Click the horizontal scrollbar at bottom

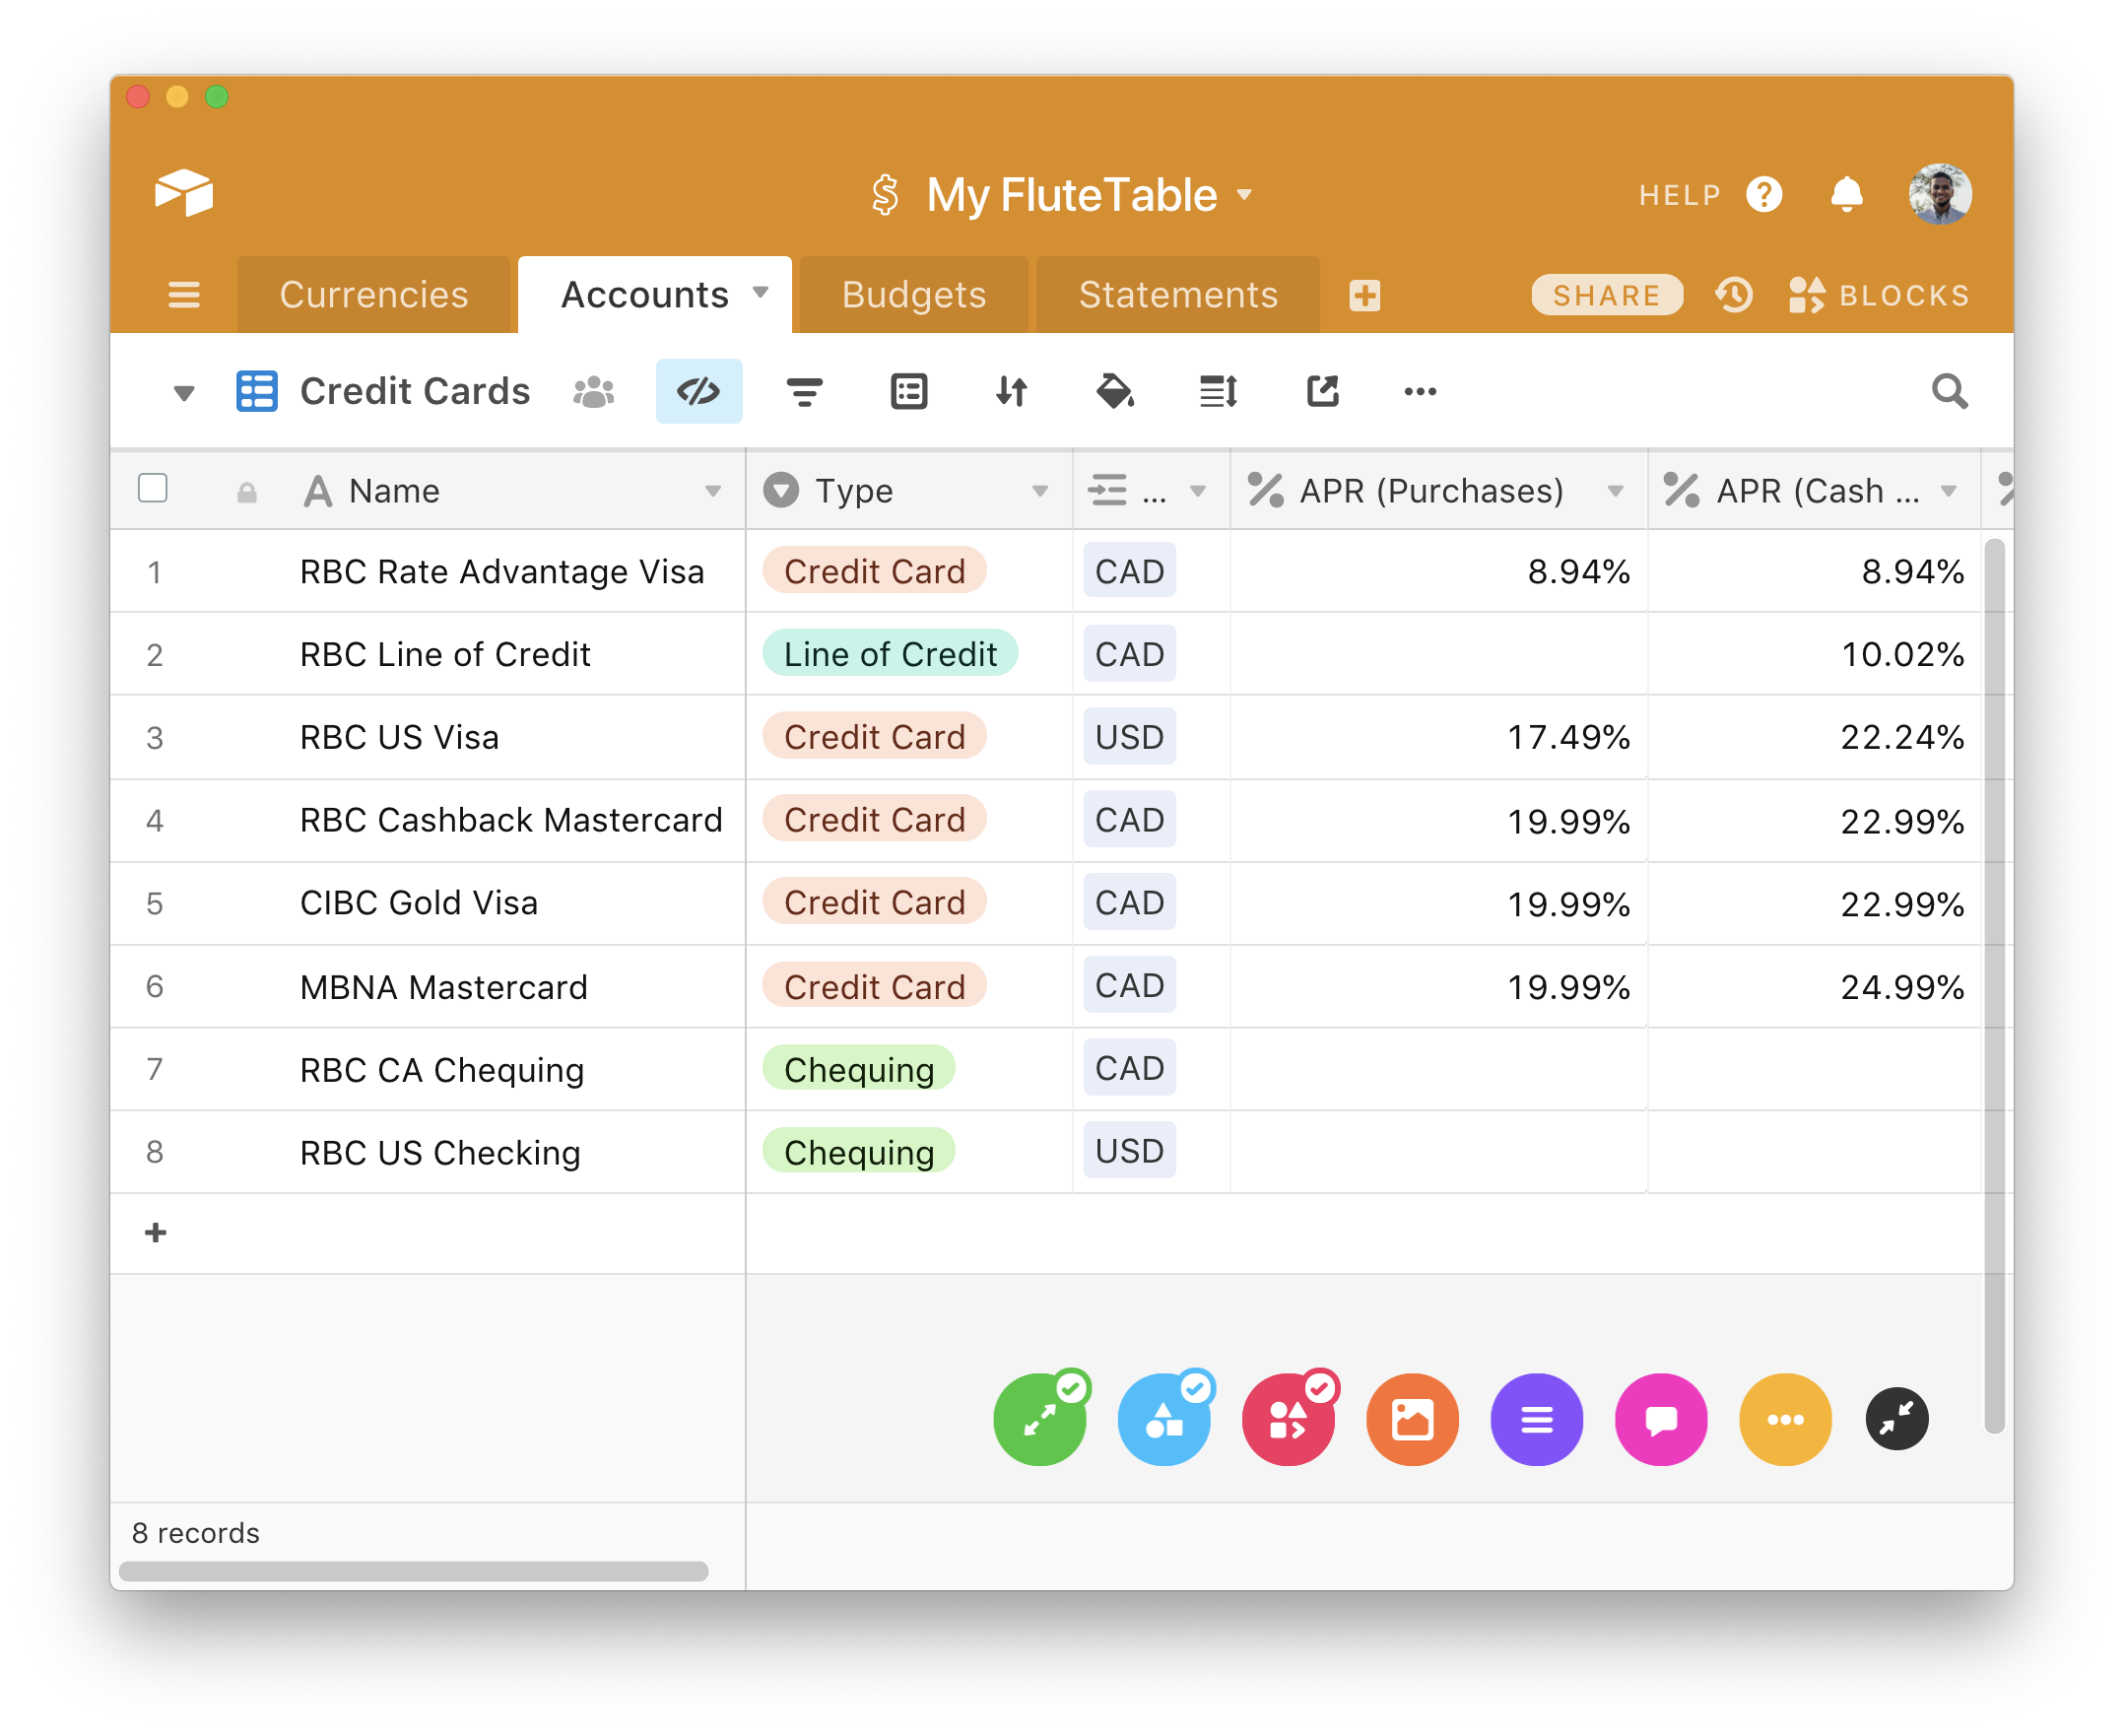(x=413, y=1571)
